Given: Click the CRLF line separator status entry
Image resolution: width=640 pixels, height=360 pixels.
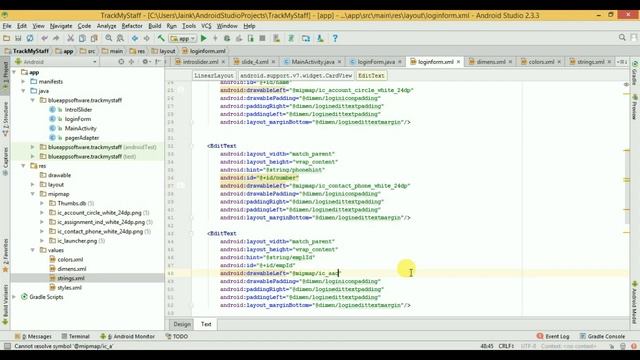Looking at the screenshot, I should pyautogui.click(x=506, y=346).
